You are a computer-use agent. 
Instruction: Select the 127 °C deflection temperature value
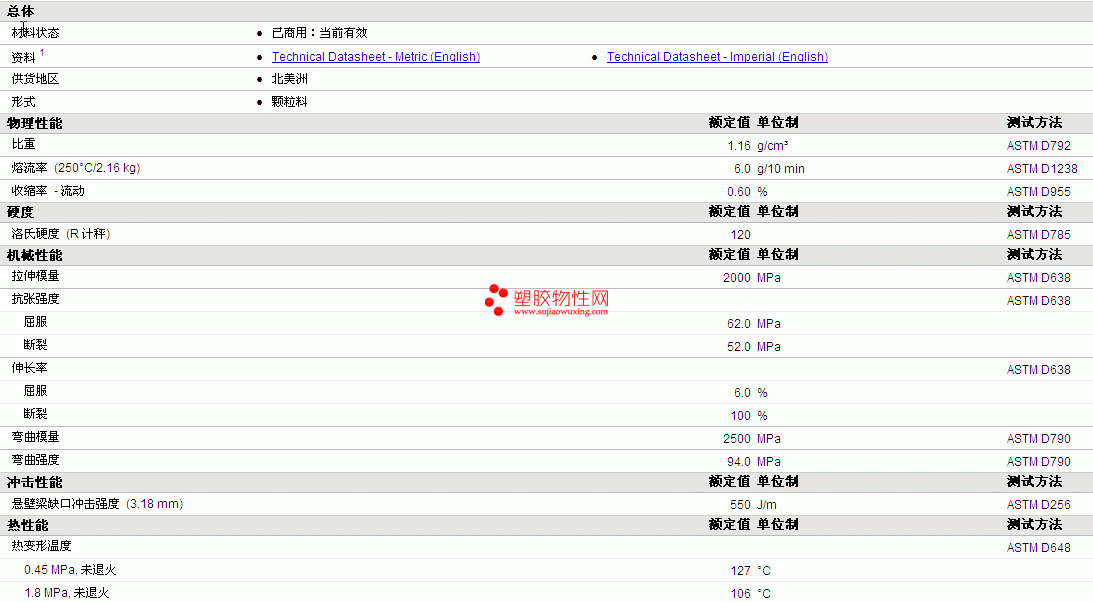(751, 571)
